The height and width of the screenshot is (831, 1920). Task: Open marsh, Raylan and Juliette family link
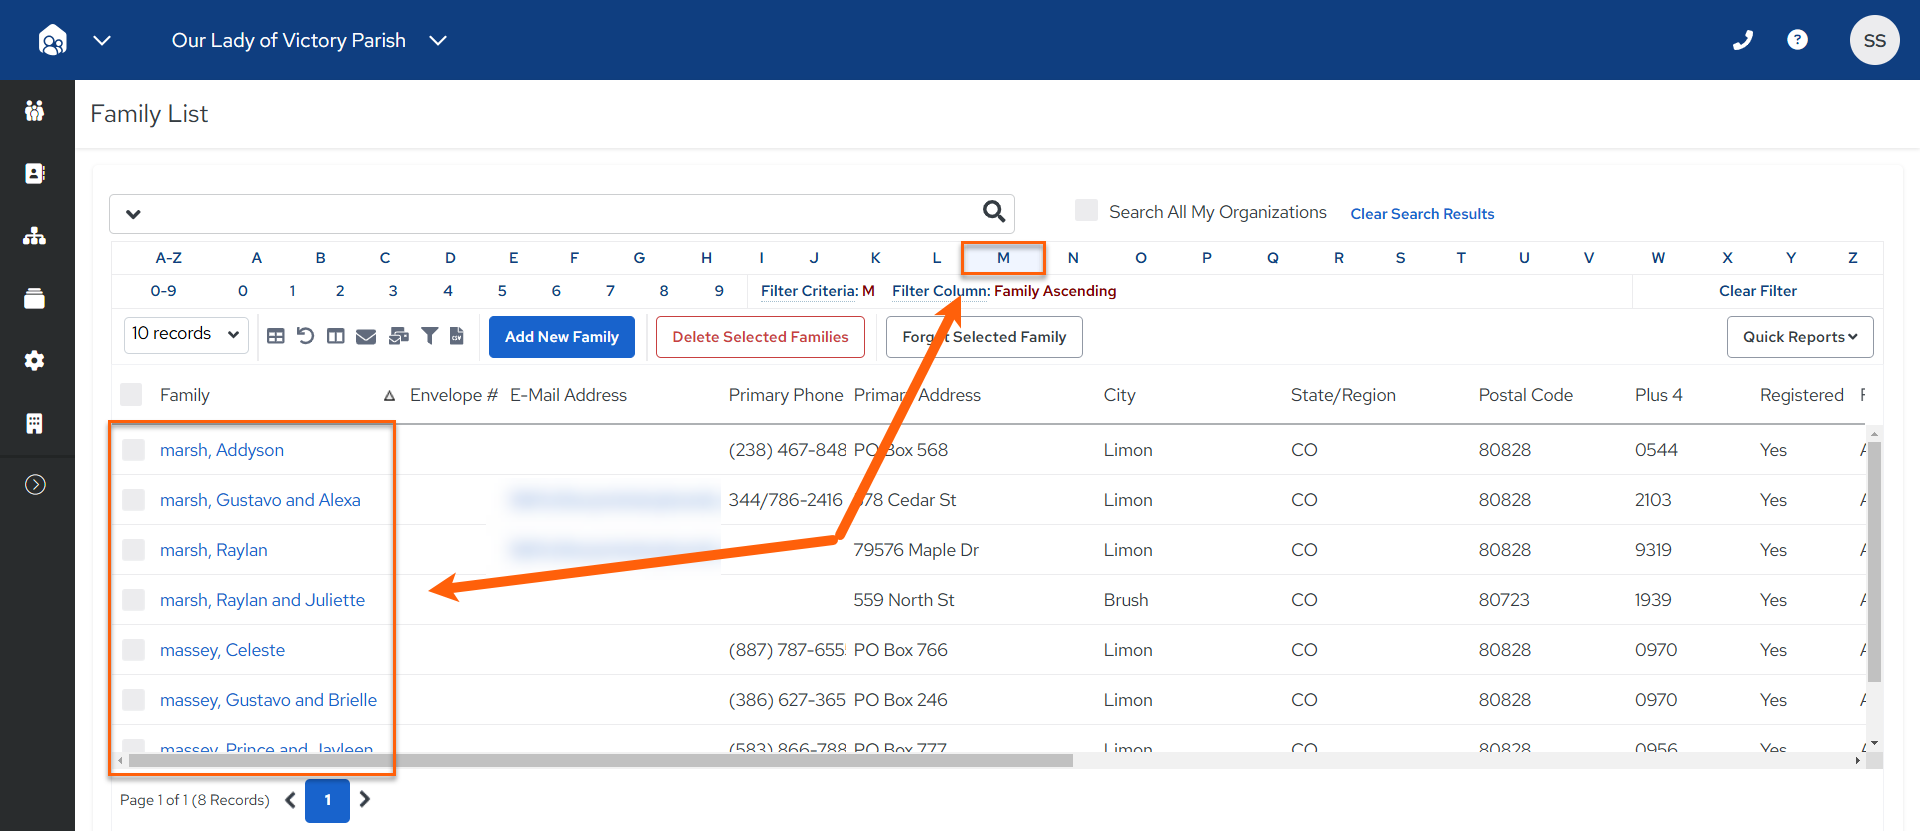(262, 600)
